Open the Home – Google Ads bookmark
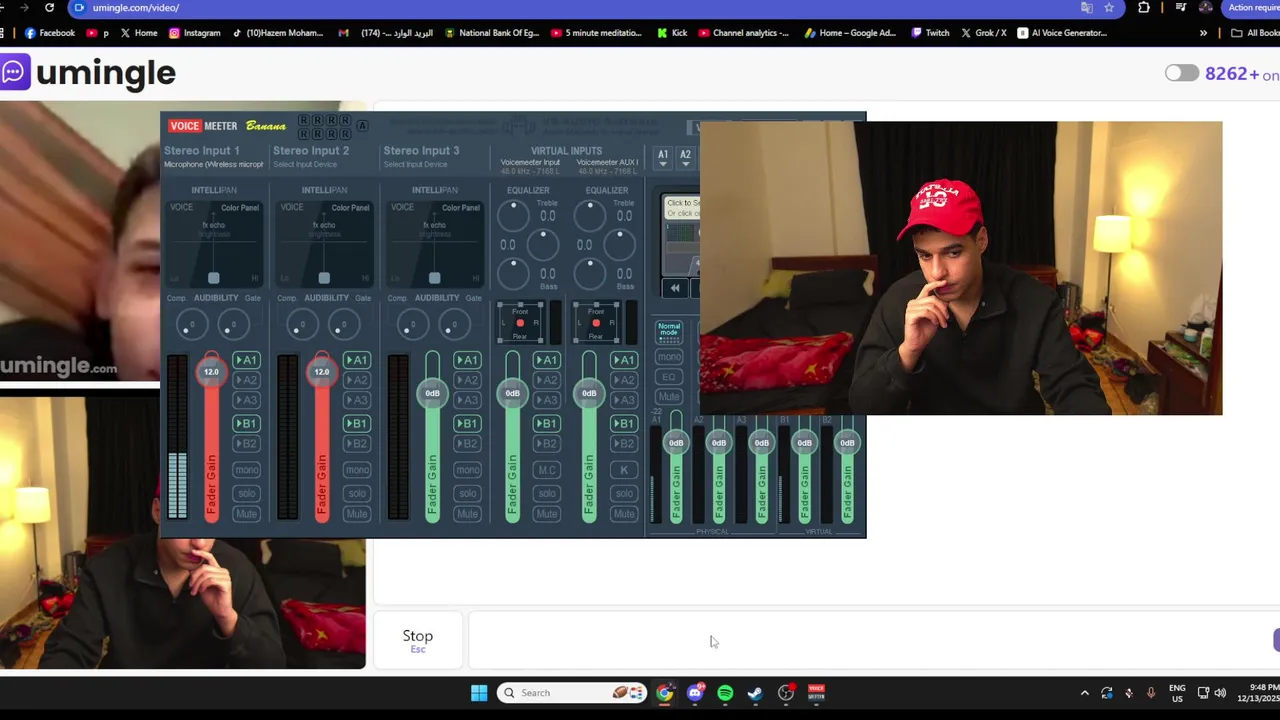The width and height of the screenshot is (1280, 720). (x=850, y=33)
